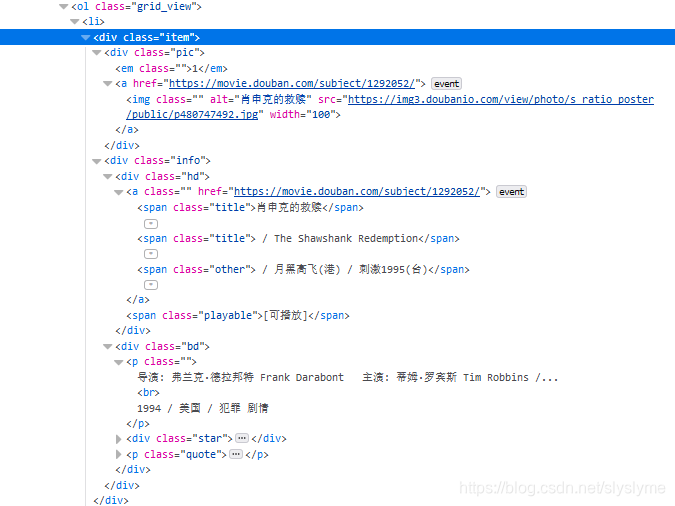675x506 pixels.
Task: Select span title The Shawshank Redemption row
Action: (298, 239)
